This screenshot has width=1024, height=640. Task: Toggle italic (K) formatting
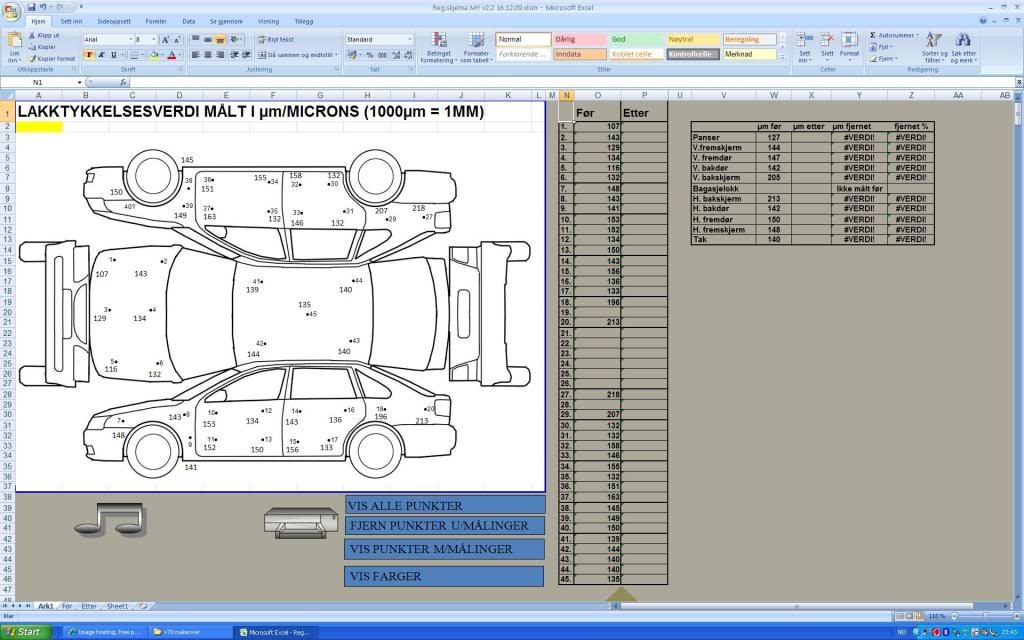tap(101, 55)
